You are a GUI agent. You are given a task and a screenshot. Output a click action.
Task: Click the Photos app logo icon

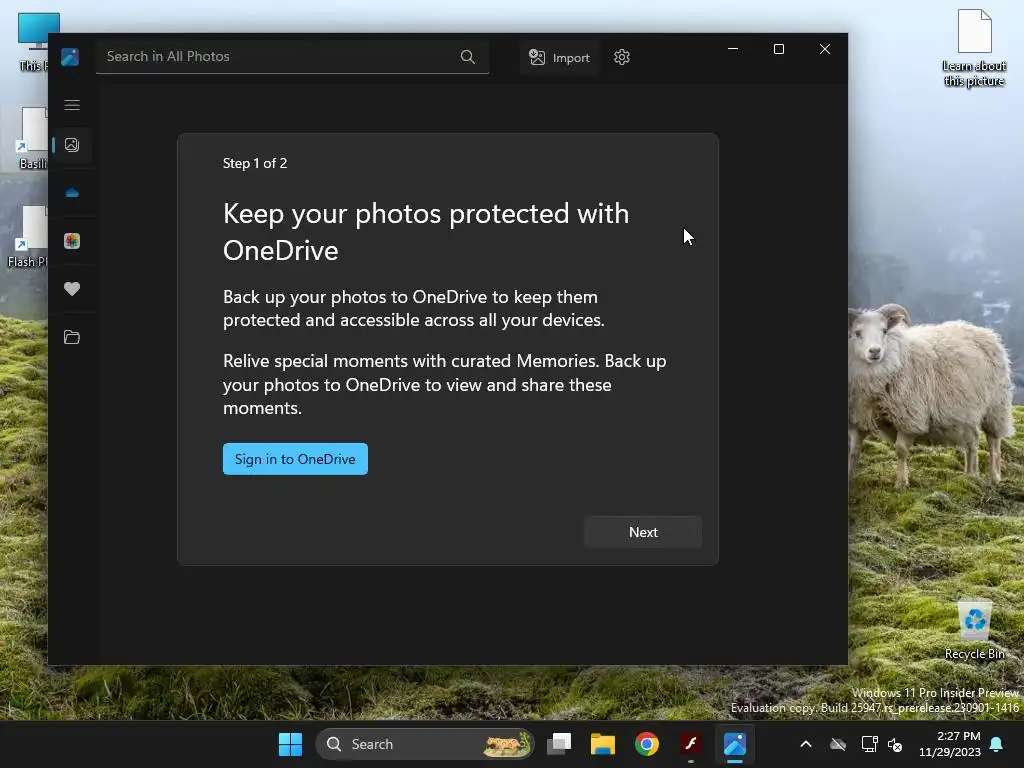tap(70, 57)
